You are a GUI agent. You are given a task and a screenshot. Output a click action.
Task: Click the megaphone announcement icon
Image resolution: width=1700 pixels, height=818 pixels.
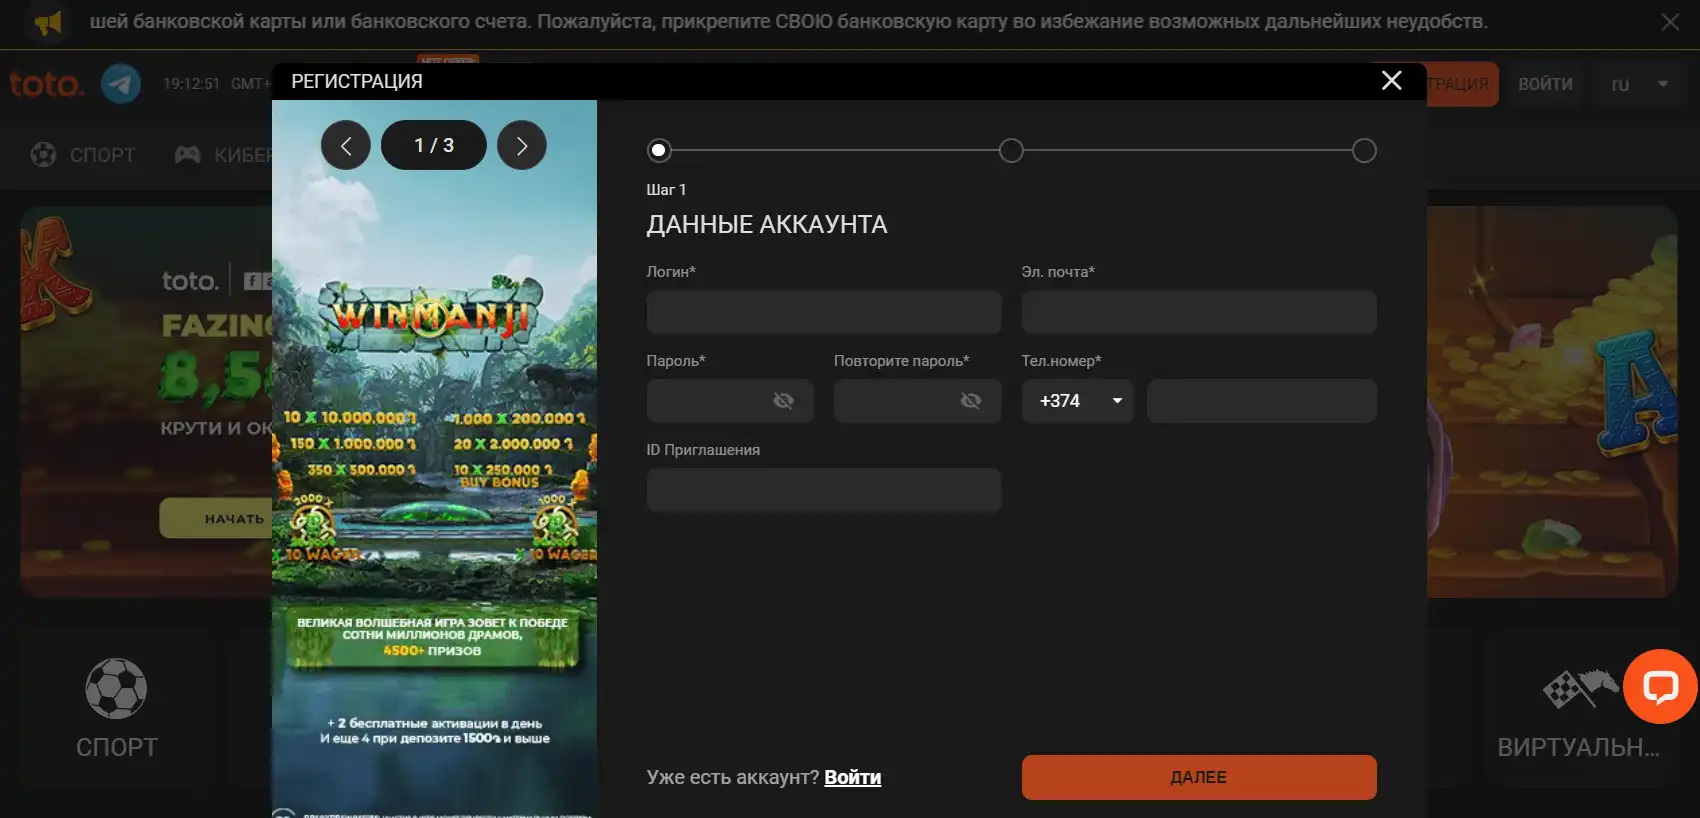click(47, 22)
